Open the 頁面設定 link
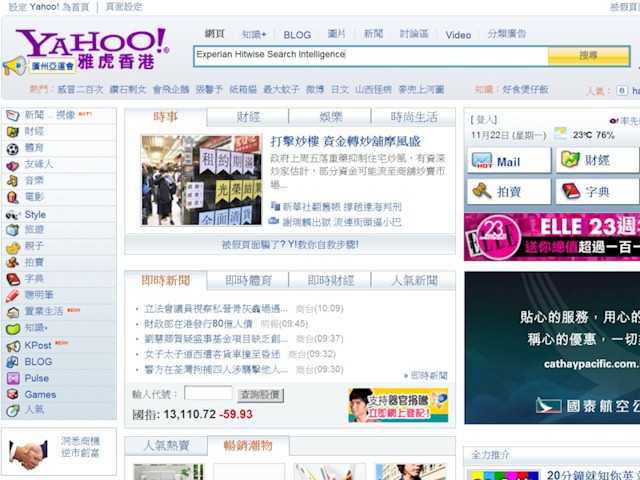Viewport: 640px width, 480px height. point(124,7)
